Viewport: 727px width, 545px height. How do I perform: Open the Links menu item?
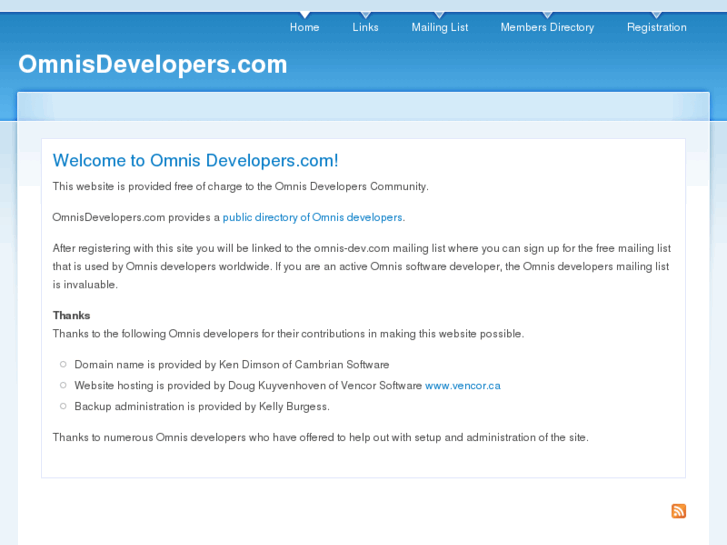[365, 27]
